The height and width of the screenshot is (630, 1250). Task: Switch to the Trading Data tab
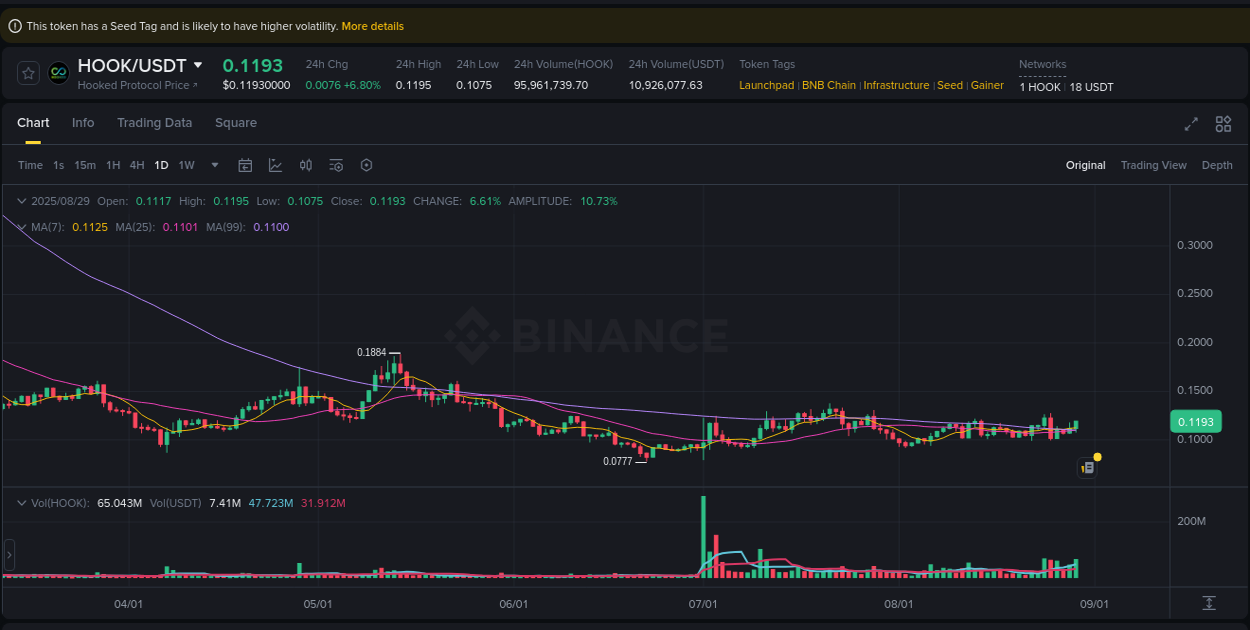[x=154, y=122]
